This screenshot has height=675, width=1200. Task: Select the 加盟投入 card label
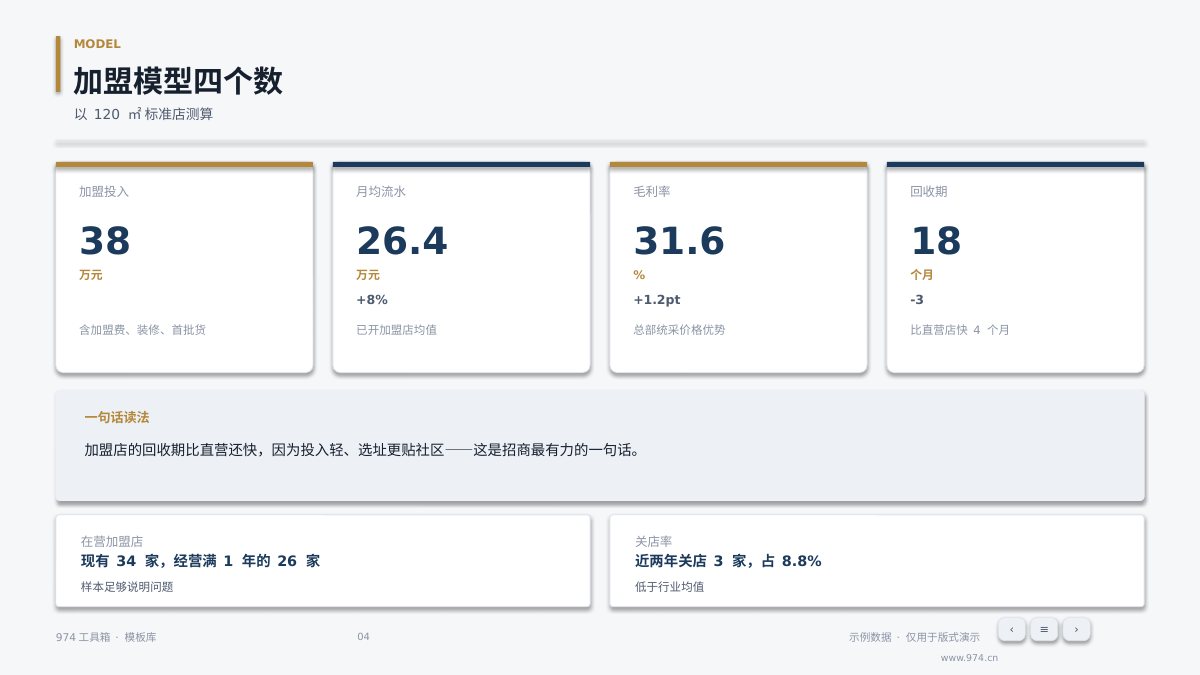coord(104,191)
